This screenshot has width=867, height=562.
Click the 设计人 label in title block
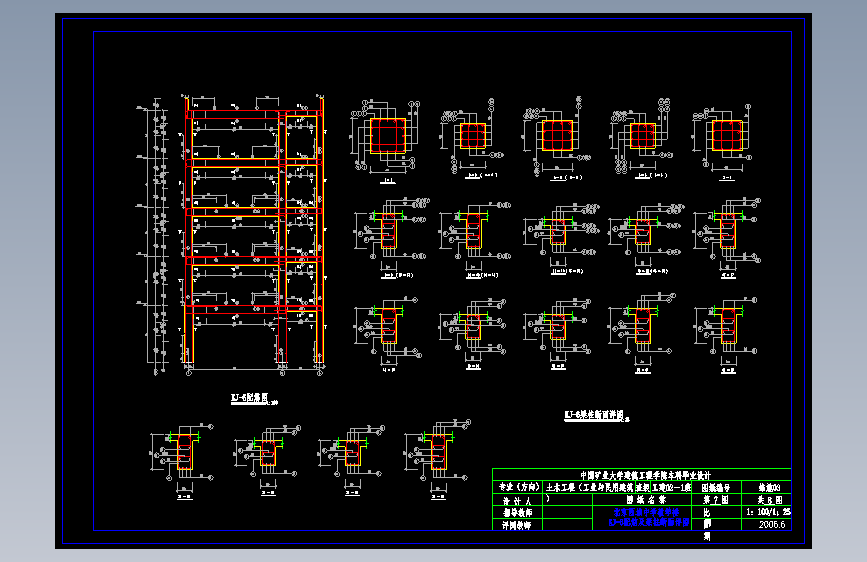click(x=517, y=501)
